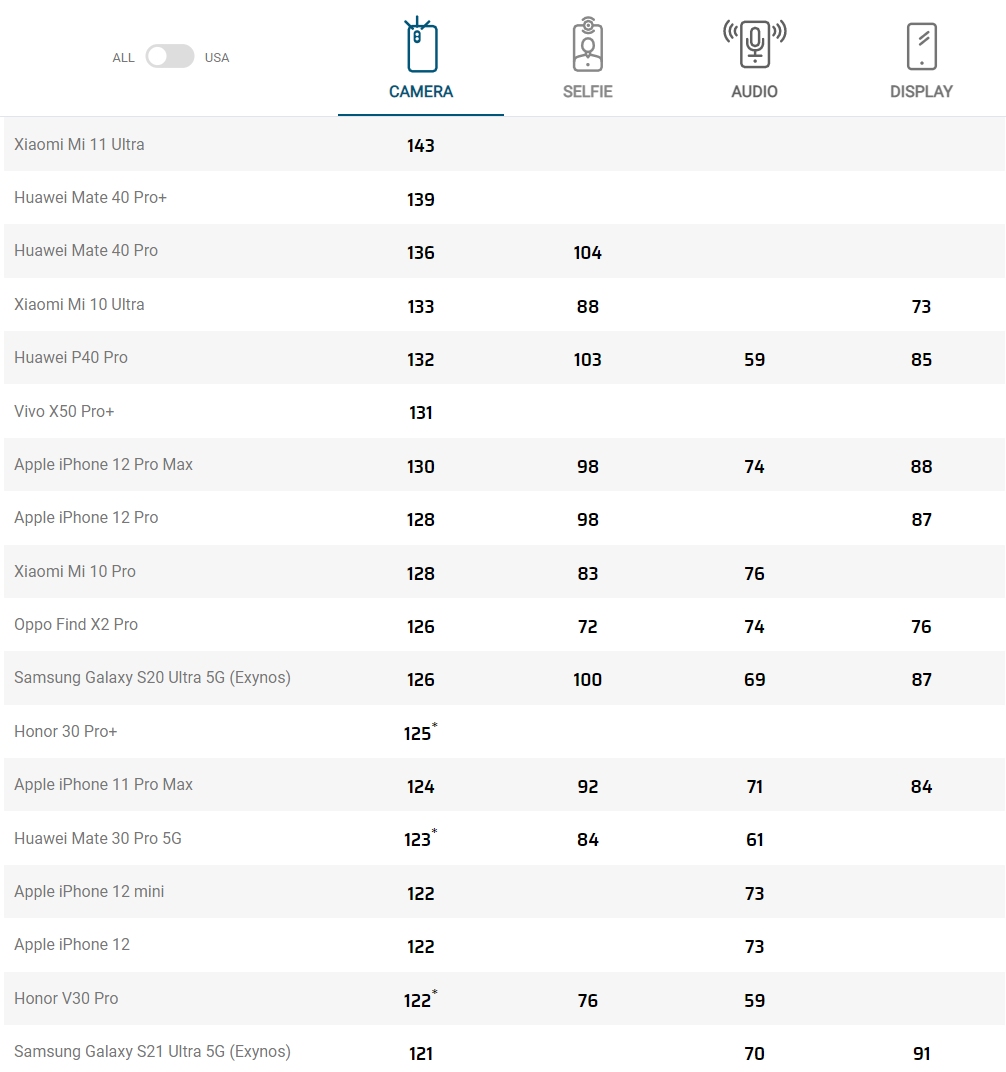Click Huawei P40 Pro selfie score 103
This screenshot has height=1072, width=1006.
pos(588,360)
